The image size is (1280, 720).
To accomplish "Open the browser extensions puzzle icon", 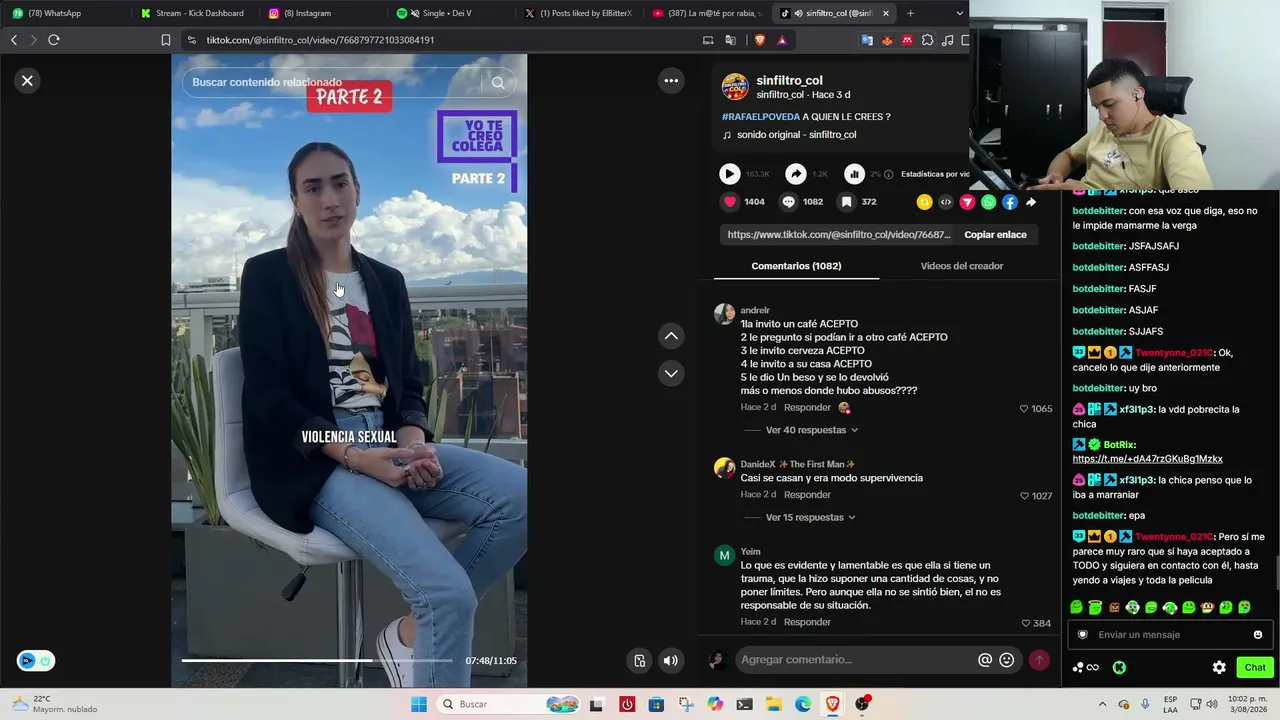I will click(x=927, y=40).
